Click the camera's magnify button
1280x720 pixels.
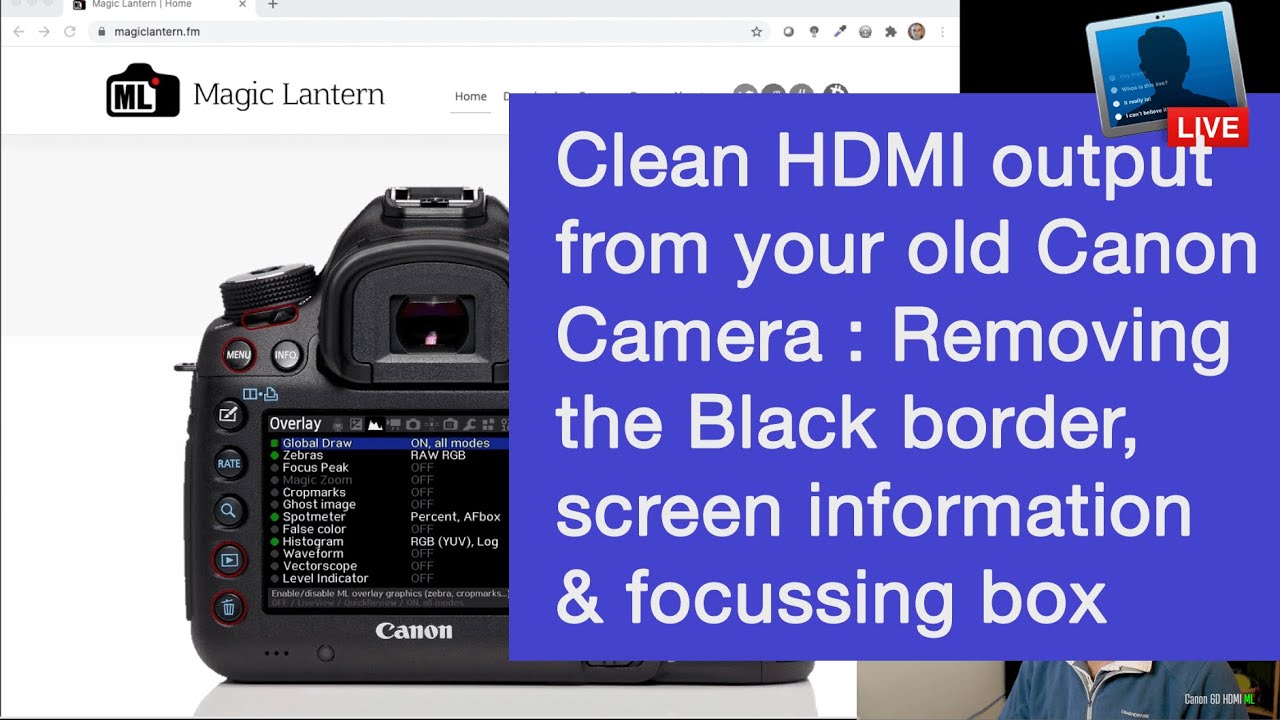coord(228,511)
